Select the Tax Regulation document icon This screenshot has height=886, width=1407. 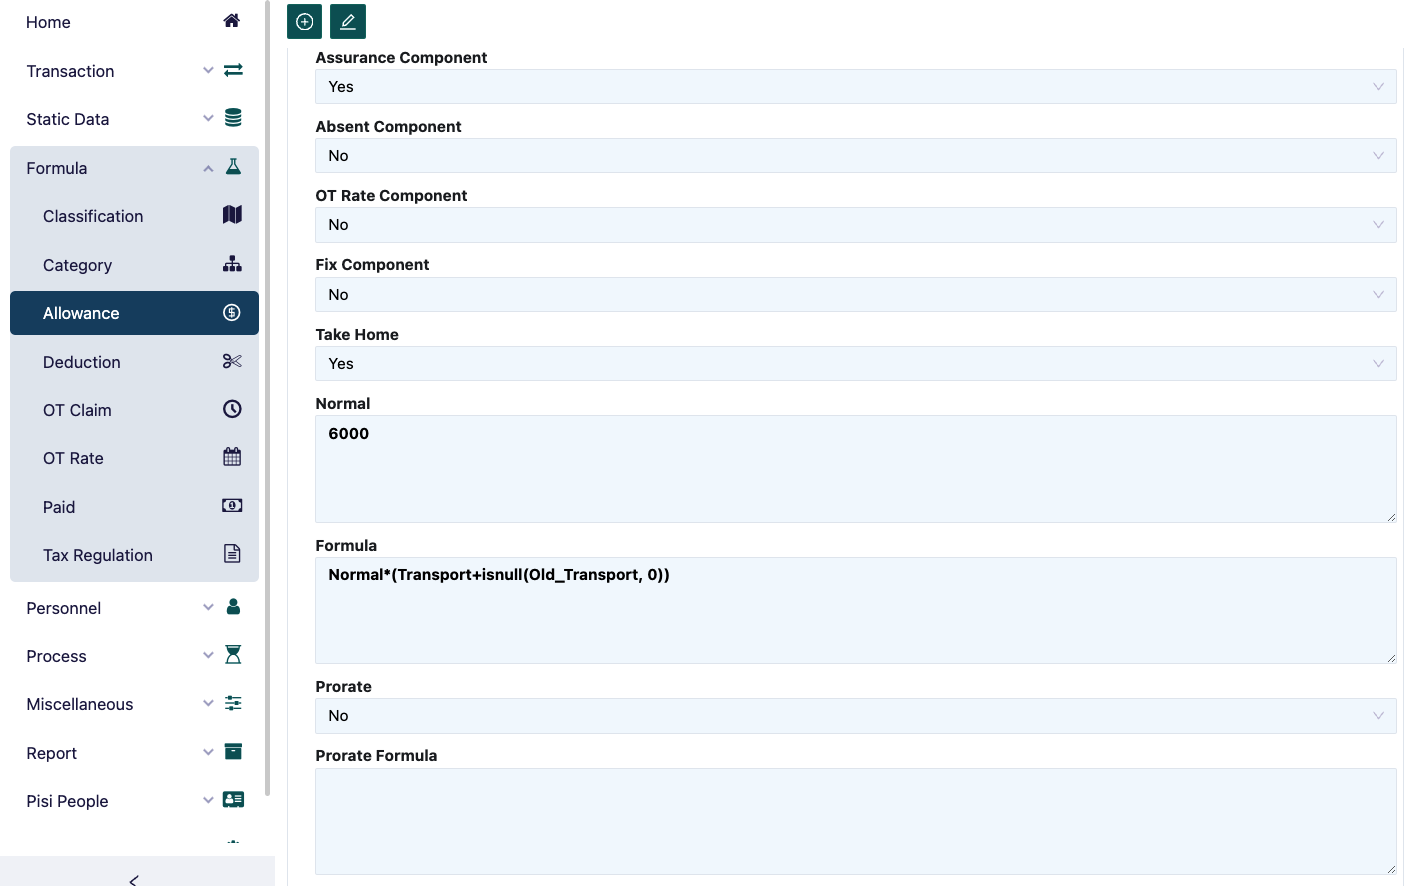[x=231, y=553]
